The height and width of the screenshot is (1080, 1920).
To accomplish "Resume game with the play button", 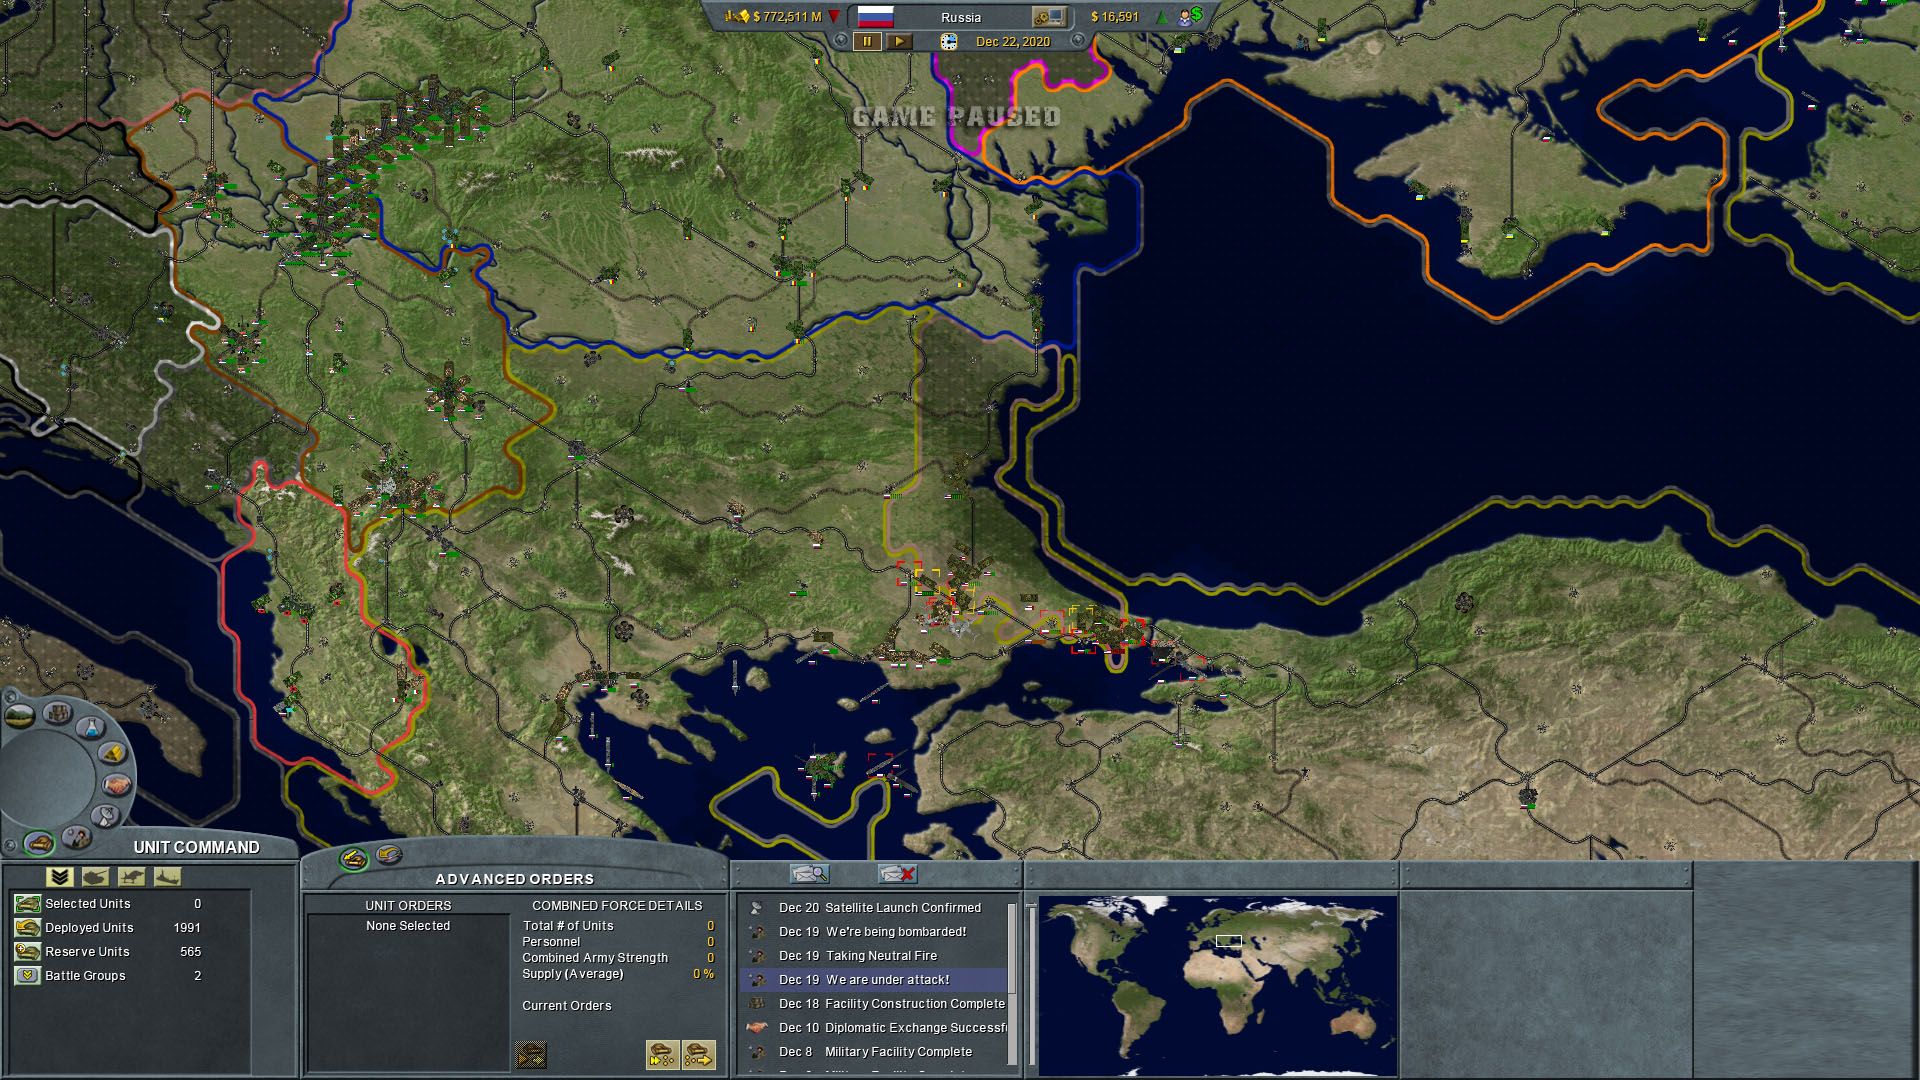I will tap(899, 41).
